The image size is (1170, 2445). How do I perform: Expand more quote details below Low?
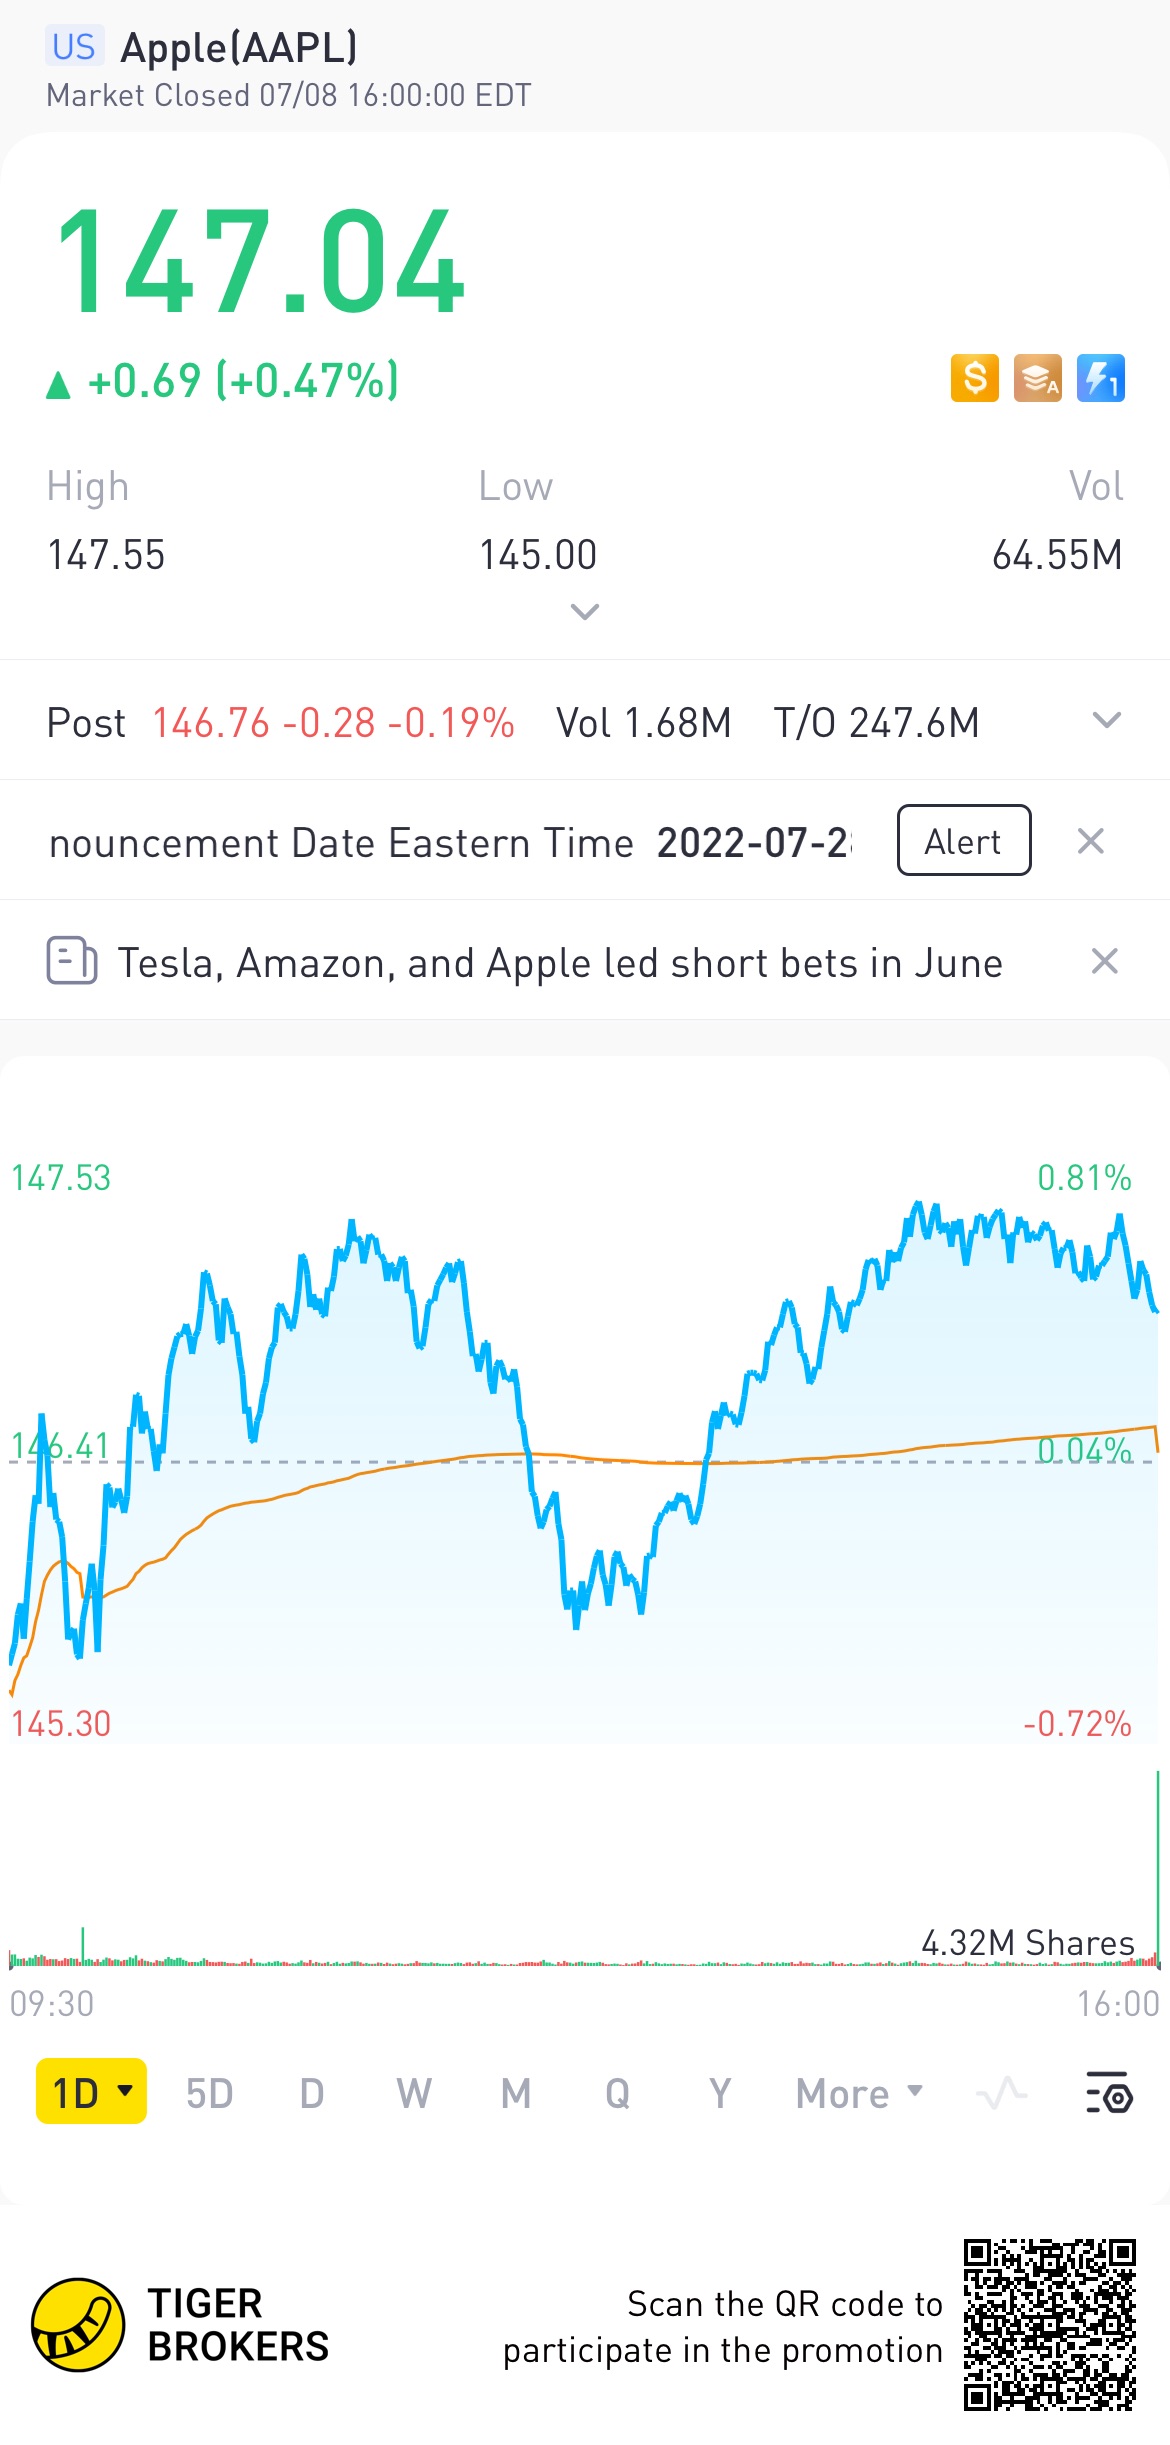pyautogui.click(x=585, y=611)
